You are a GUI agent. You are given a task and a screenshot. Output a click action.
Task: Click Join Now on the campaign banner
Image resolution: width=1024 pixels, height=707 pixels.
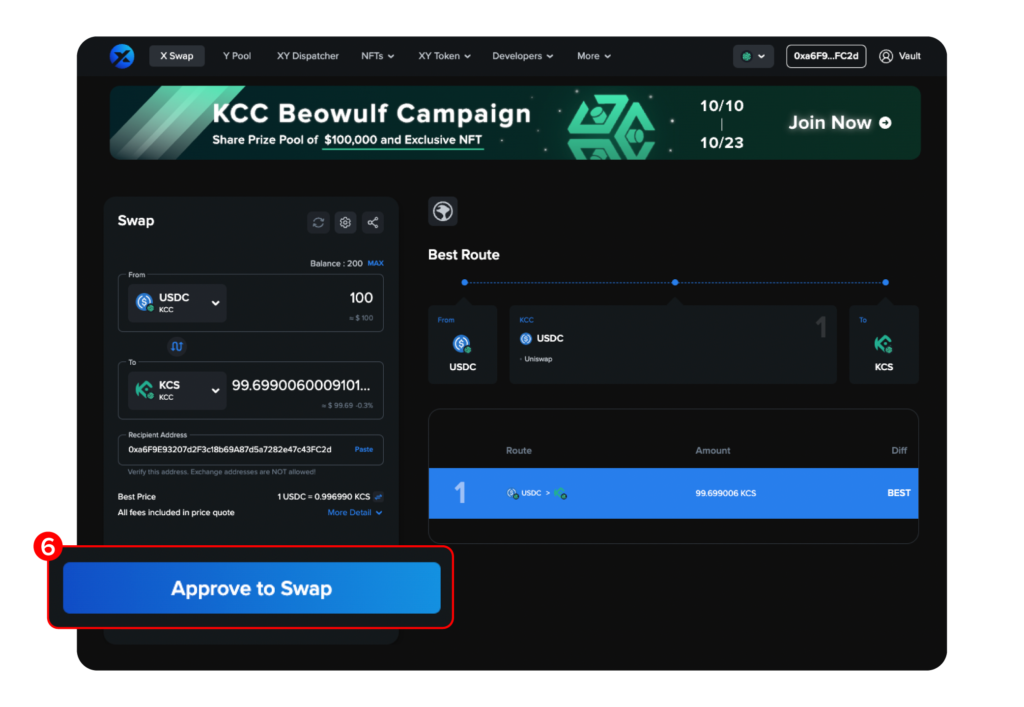tap(840, 123)
